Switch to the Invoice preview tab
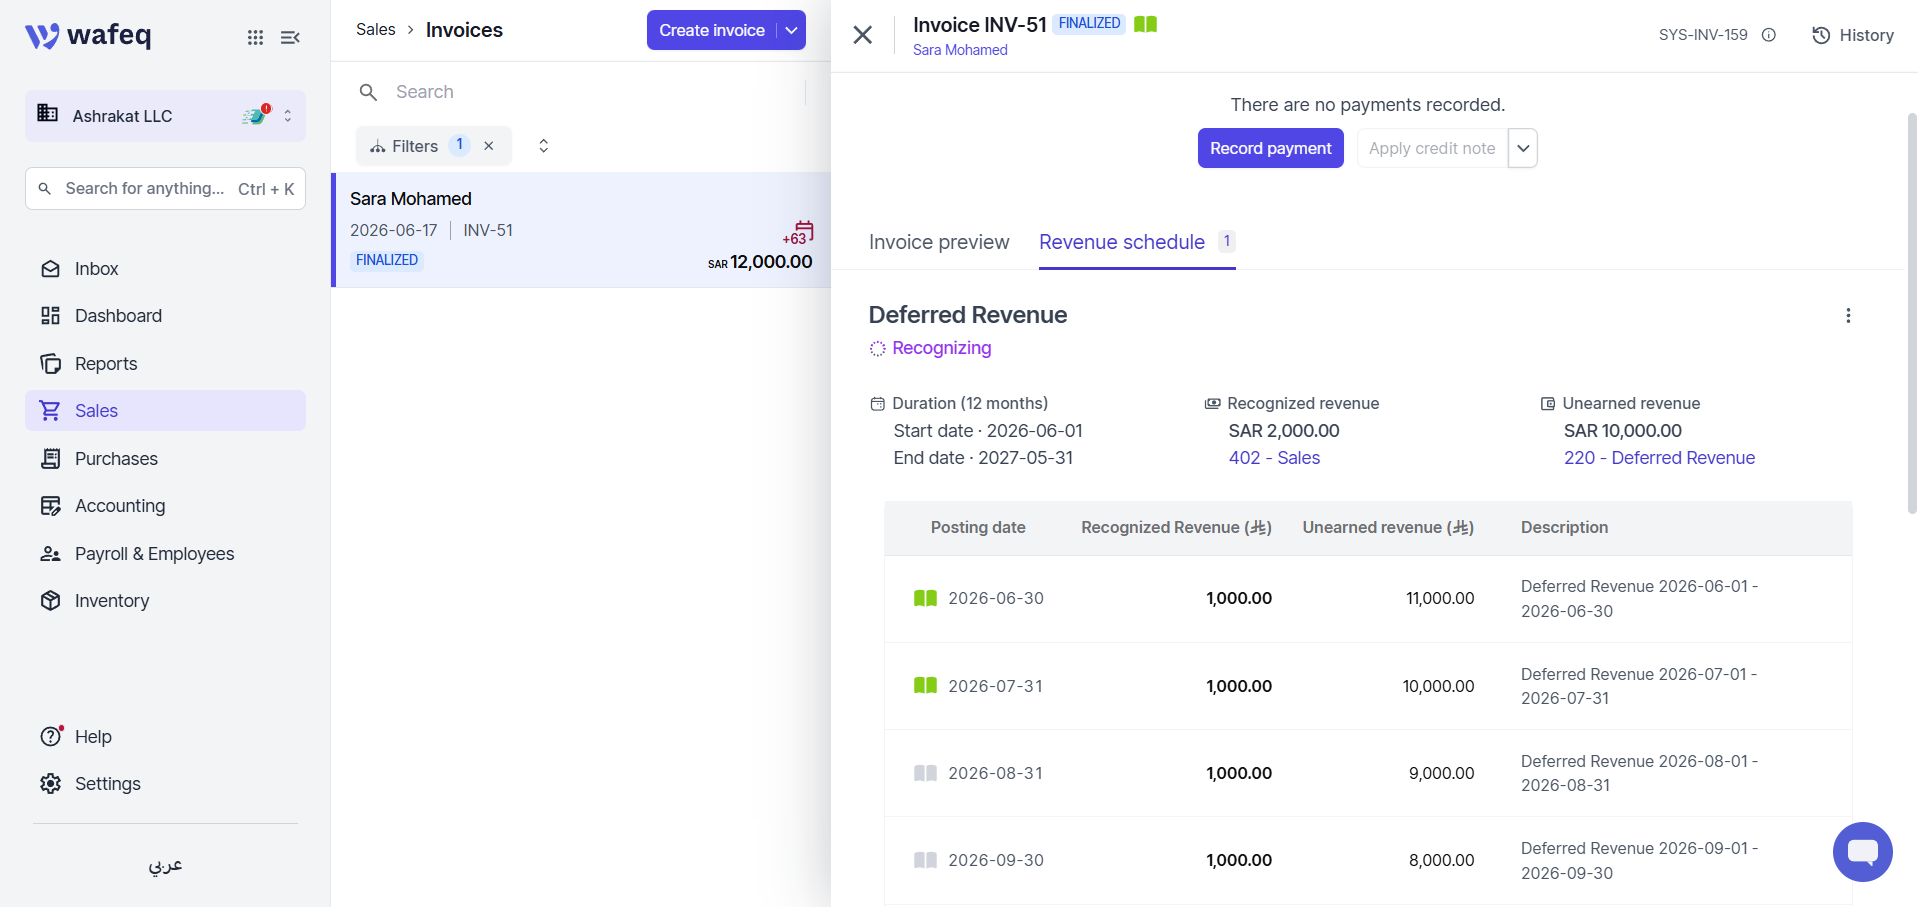The image size is (1918, 907). click(939, 242)
